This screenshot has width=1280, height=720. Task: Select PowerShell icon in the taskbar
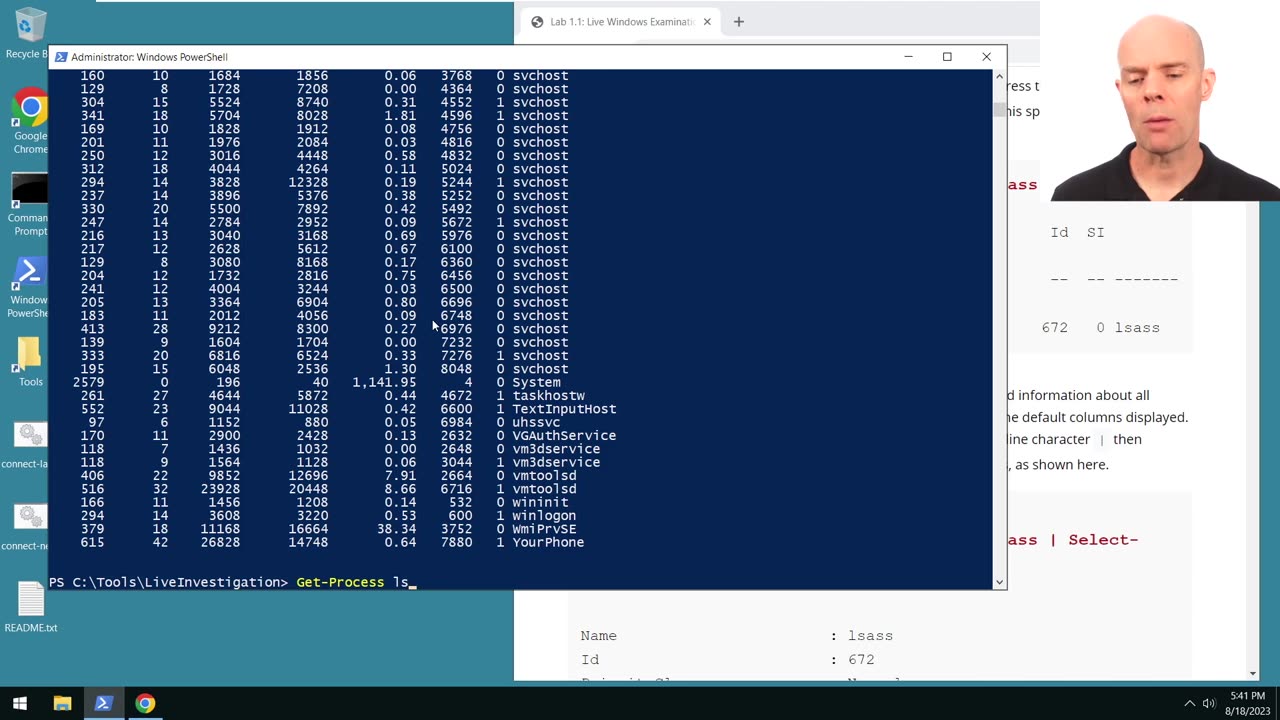(x=103, y=703)
